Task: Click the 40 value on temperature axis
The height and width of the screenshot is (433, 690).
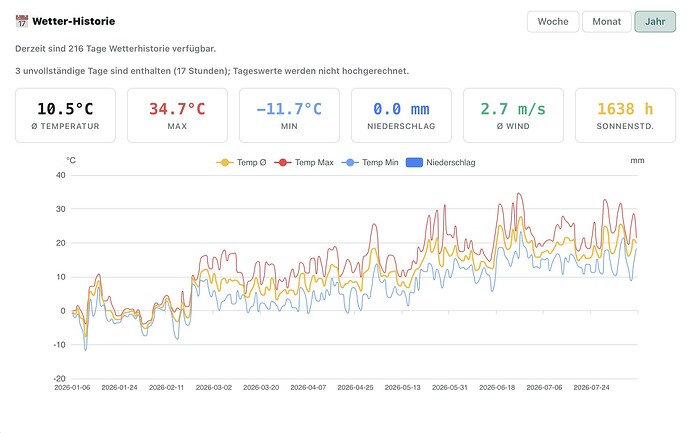Action: (61, 175)
